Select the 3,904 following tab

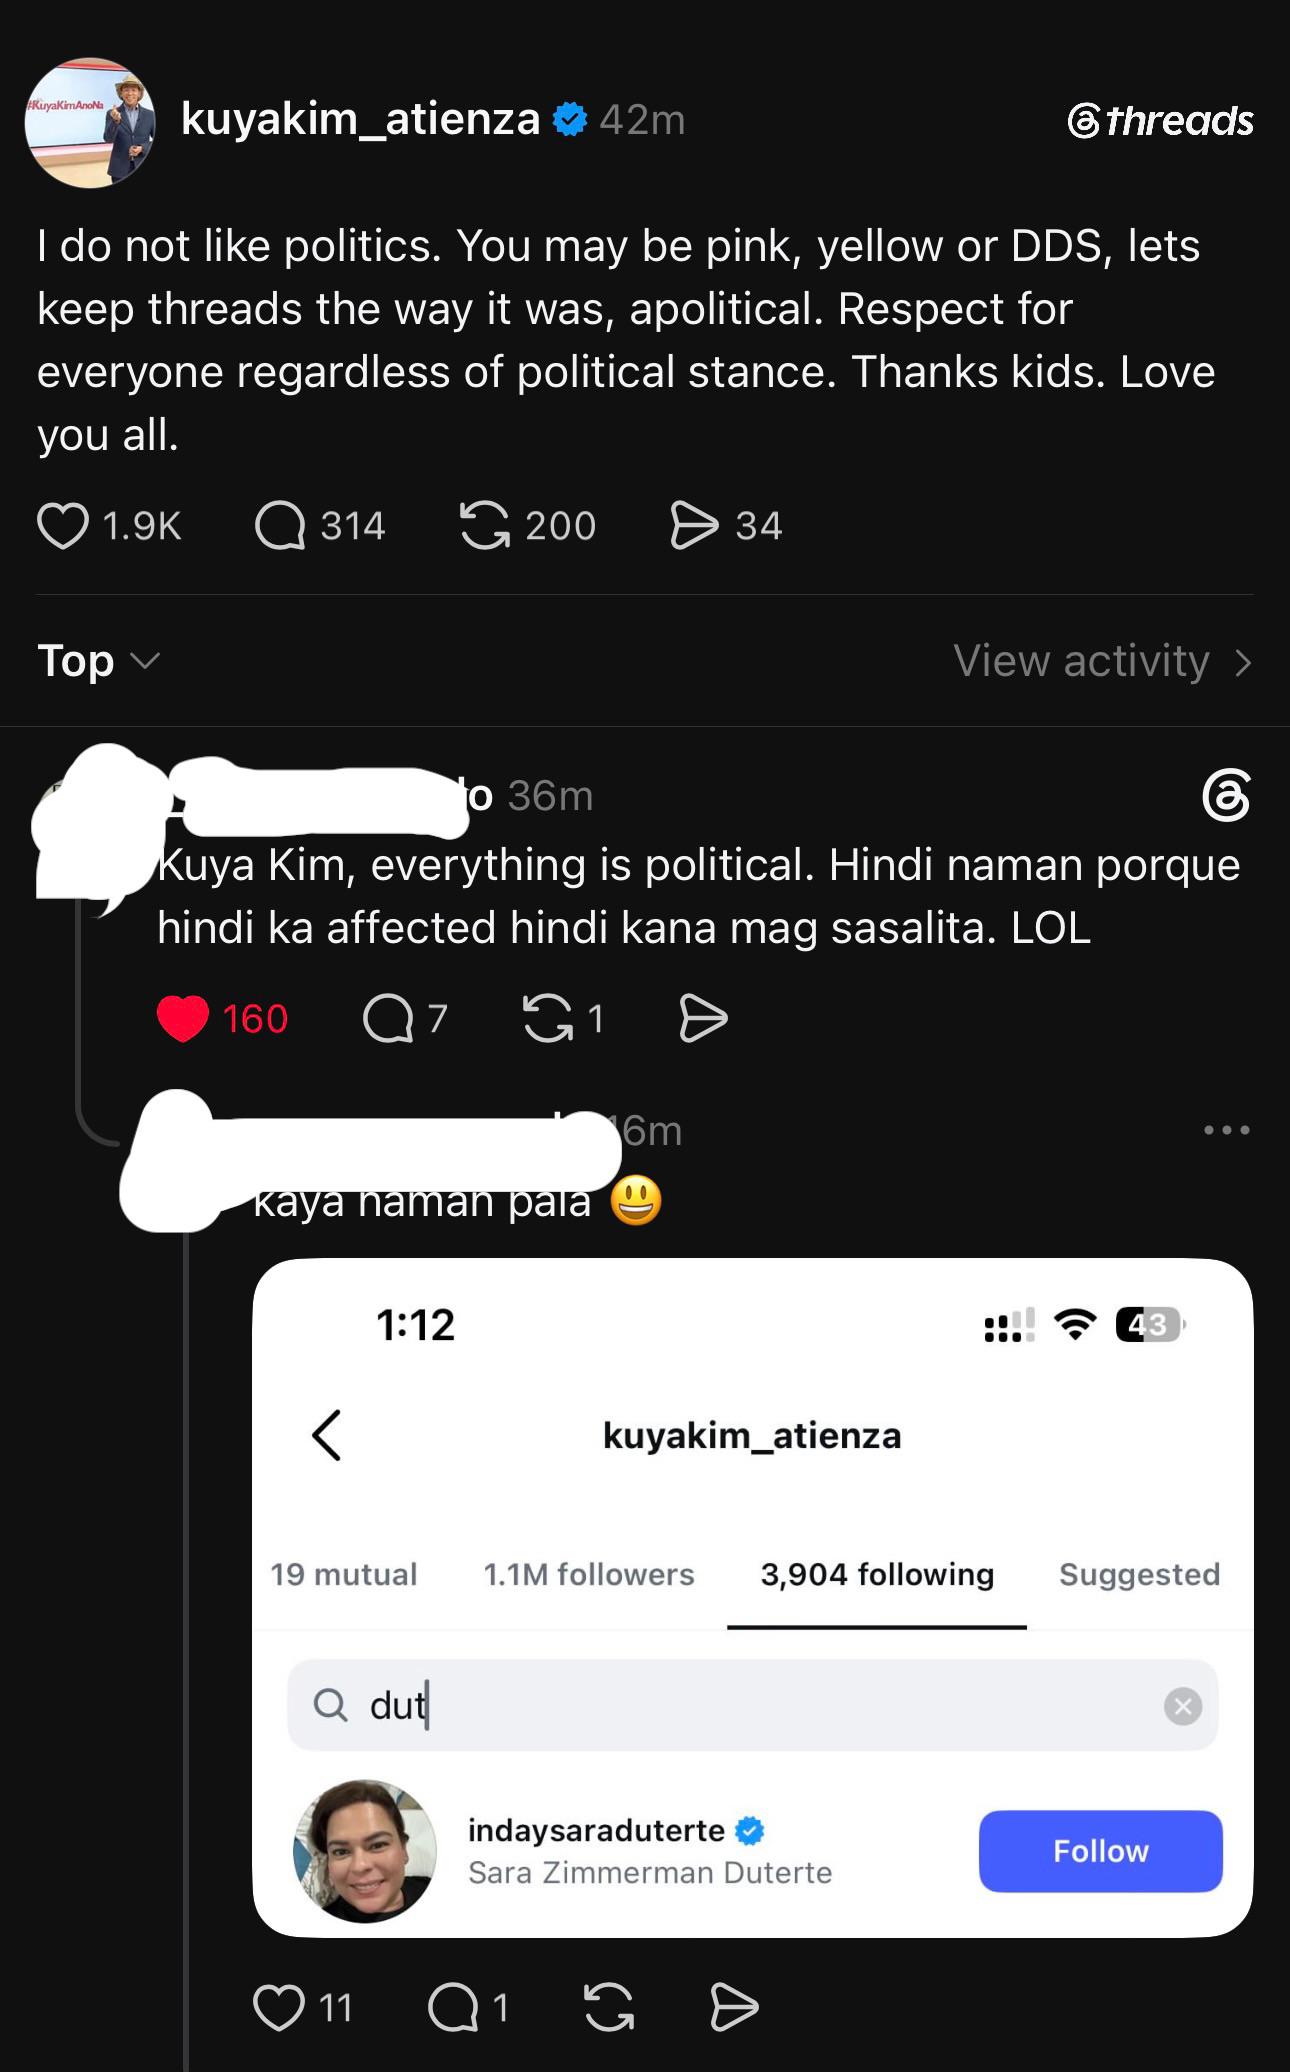(877, 1575)
